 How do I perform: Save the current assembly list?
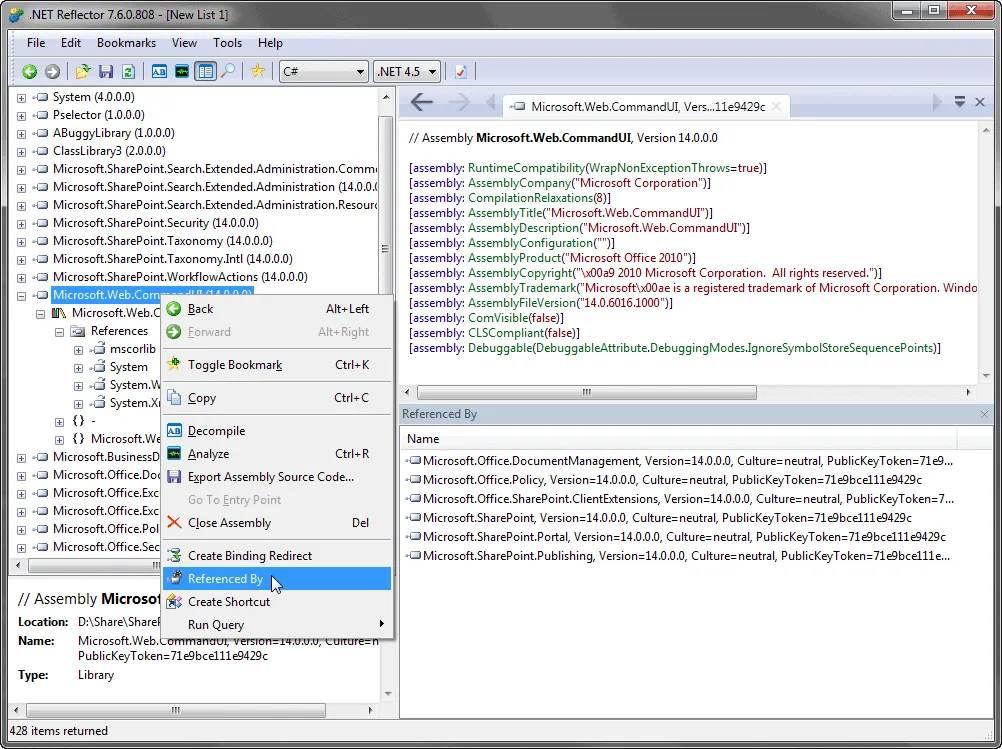(x=105, y=71)
